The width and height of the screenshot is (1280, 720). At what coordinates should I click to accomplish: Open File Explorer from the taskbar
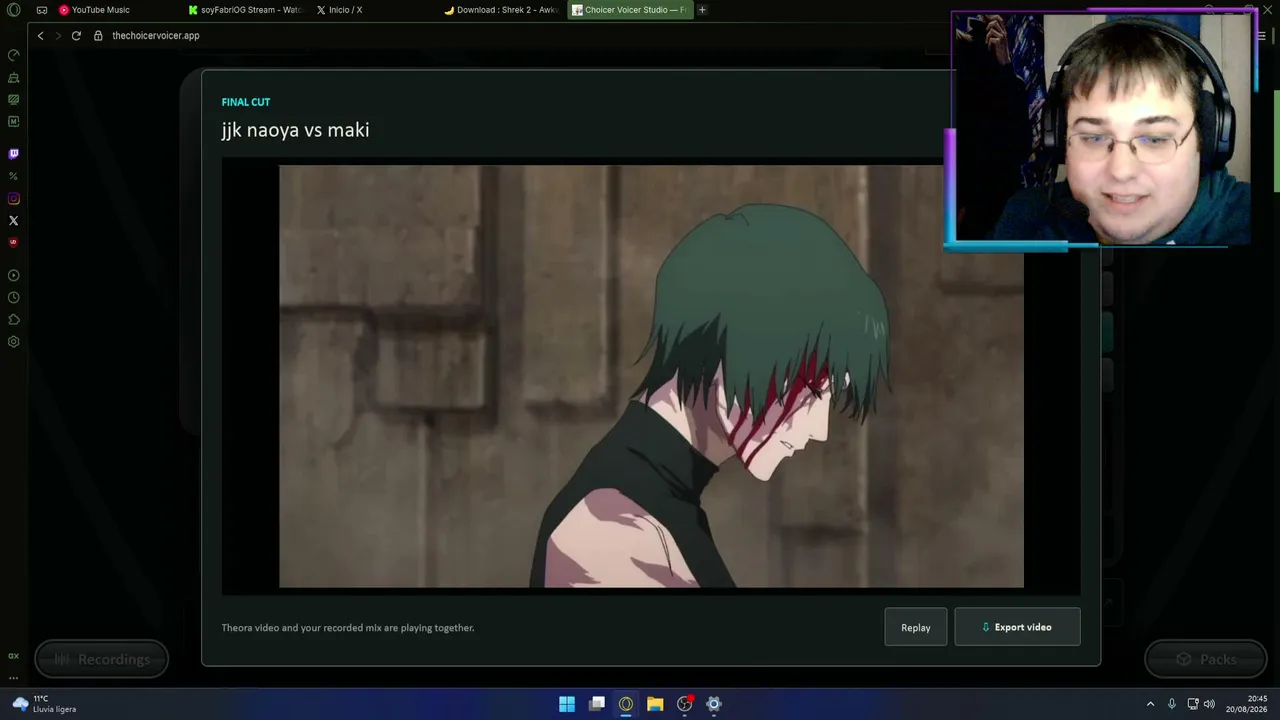tap(655, 704)
